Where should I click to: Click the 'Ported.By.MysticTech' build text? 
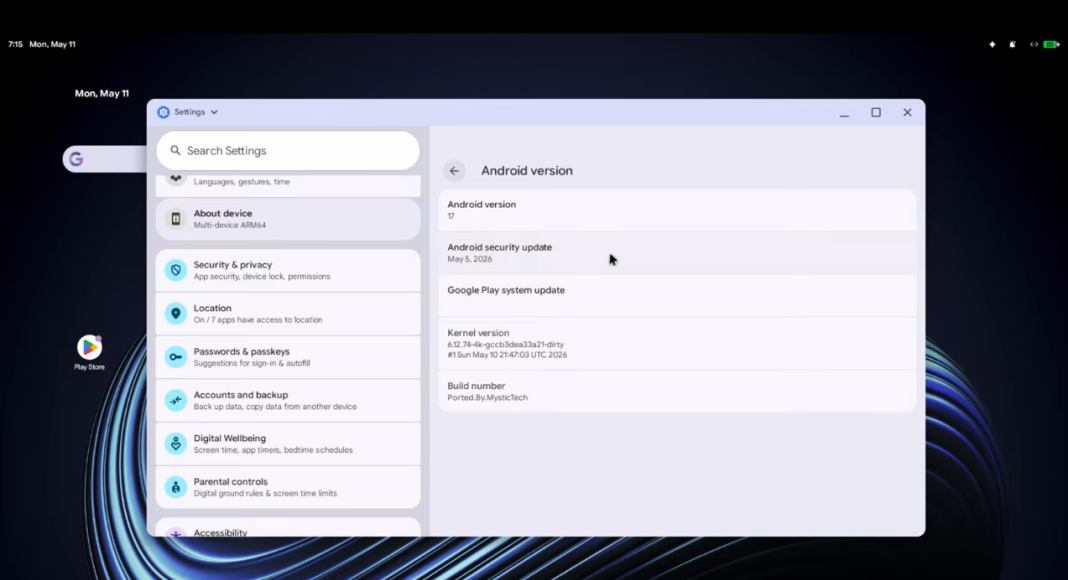487,398
